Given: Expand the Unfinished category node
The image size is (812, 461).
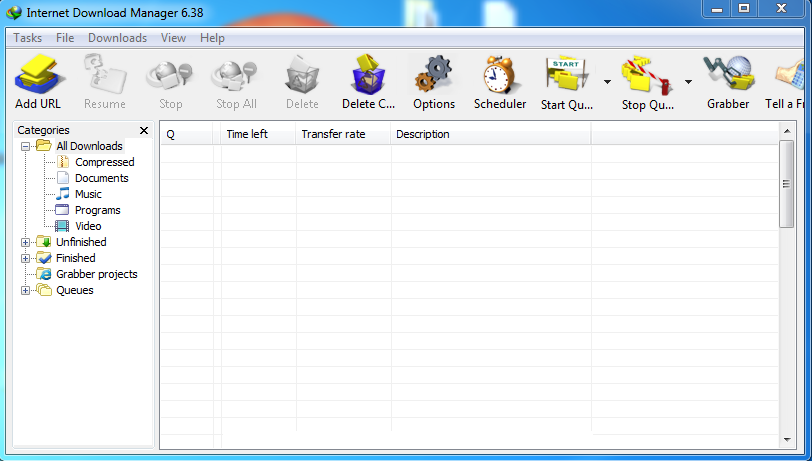Looking at the screenshot, I should click(x=25, y=242).
